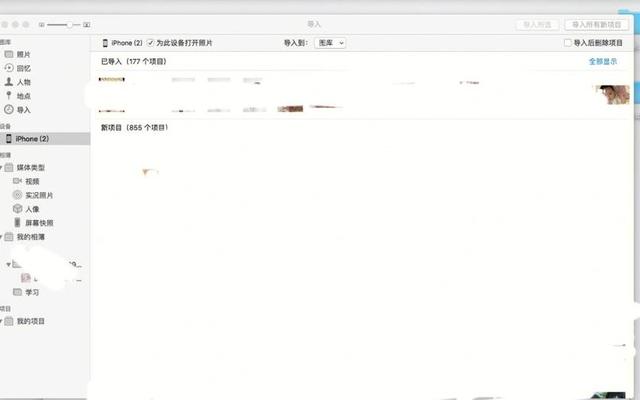
Task: Select the 人物 people section
Action: (23, 82)
